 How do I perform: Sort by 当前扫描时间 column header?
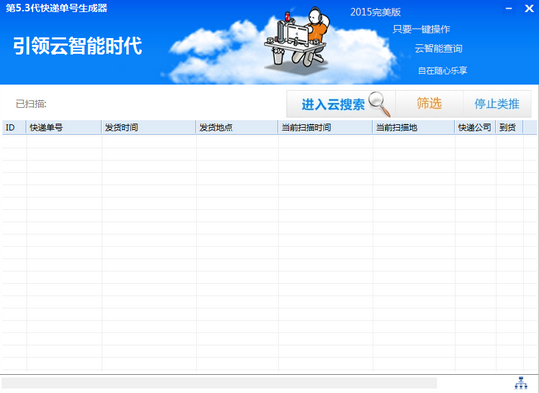point(325,127)
